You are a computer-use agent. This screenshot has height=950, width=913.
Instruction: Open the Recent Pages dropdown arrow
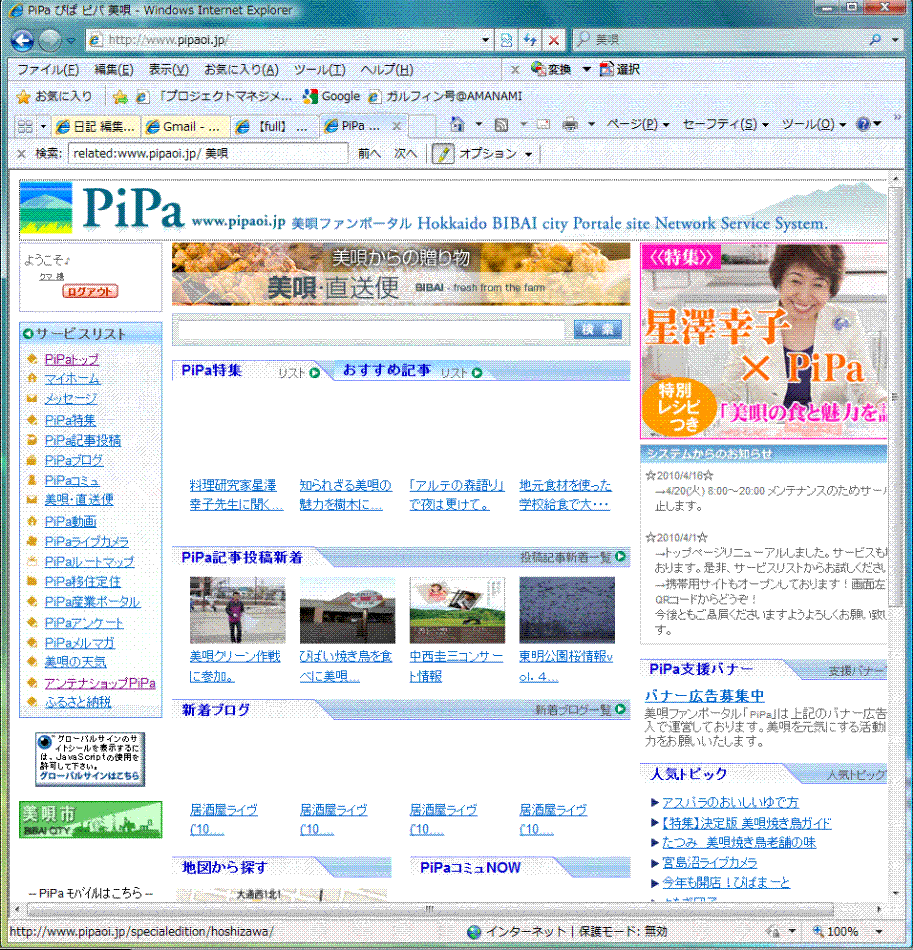pyautogui.click(x=71, y=41)
